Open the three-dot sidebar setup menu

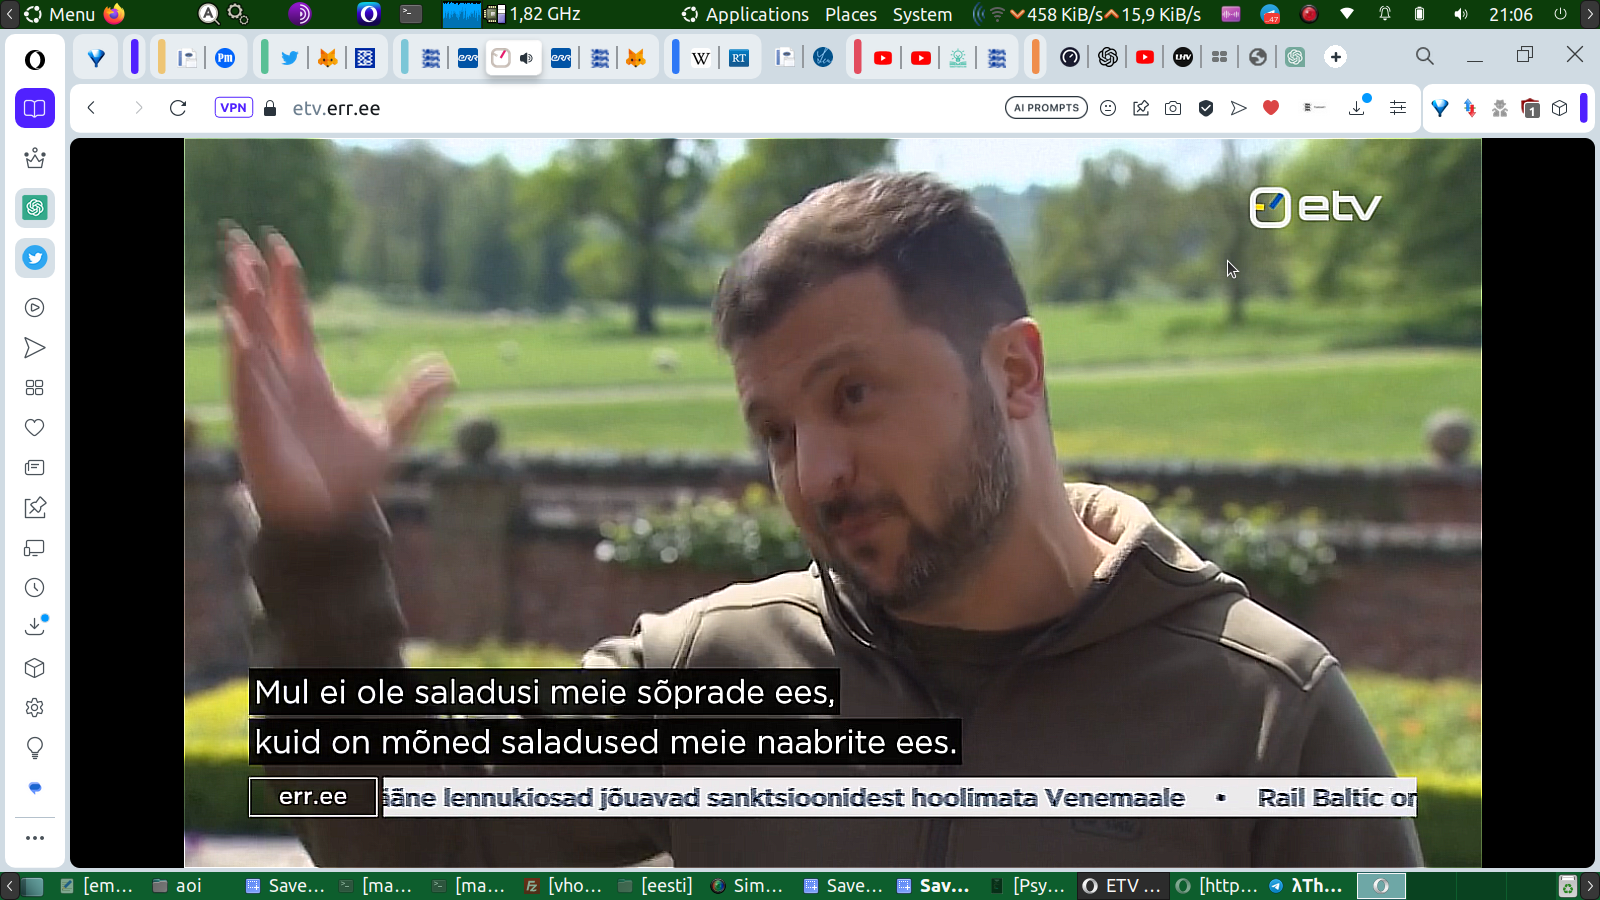point(35,838)
